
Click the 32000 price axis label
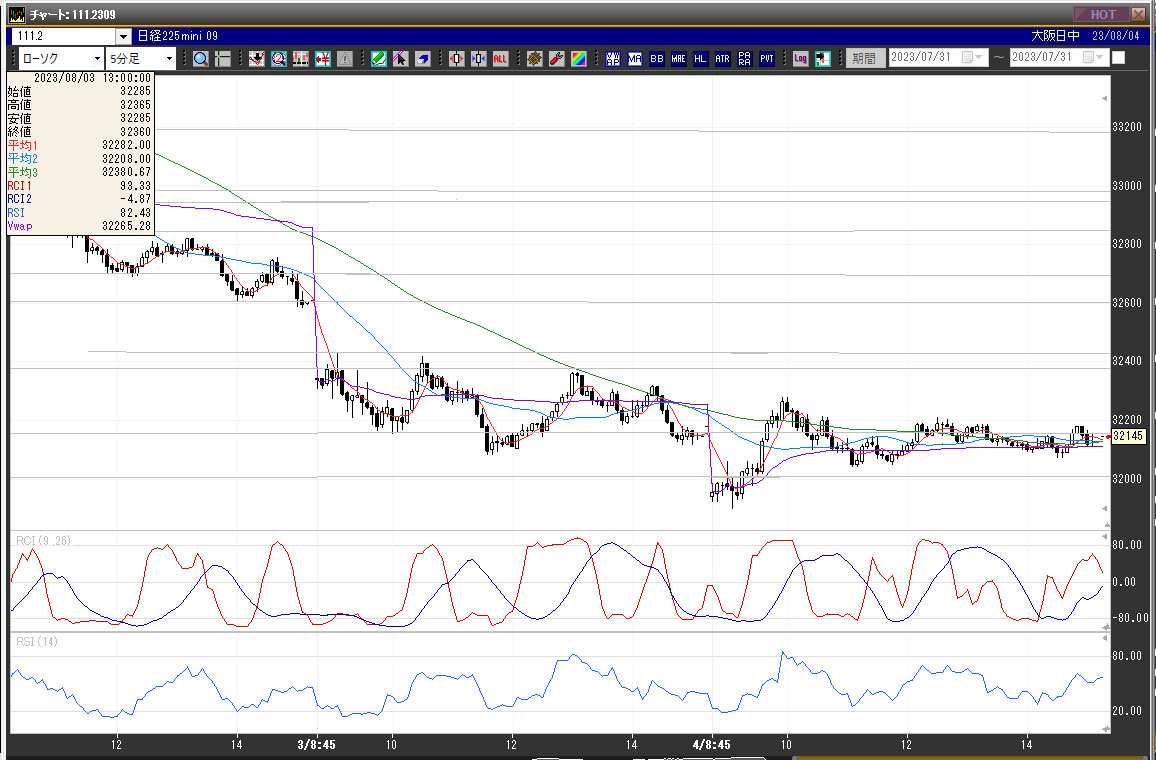click(1127, 478)
